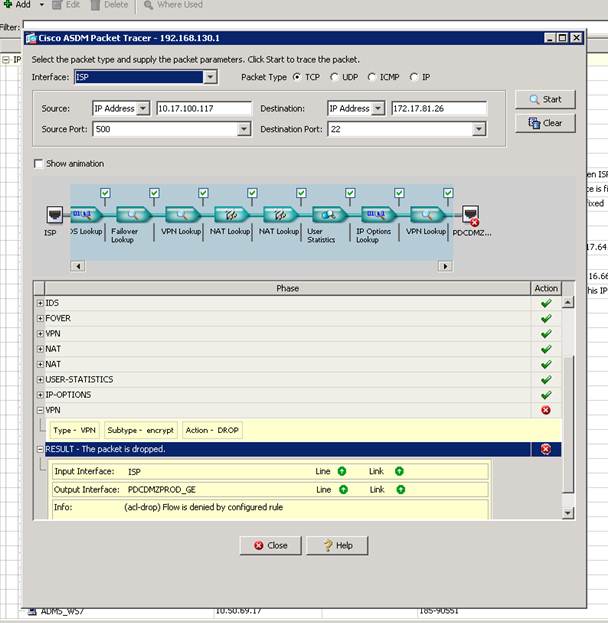Click the Help button

(337, 546)
